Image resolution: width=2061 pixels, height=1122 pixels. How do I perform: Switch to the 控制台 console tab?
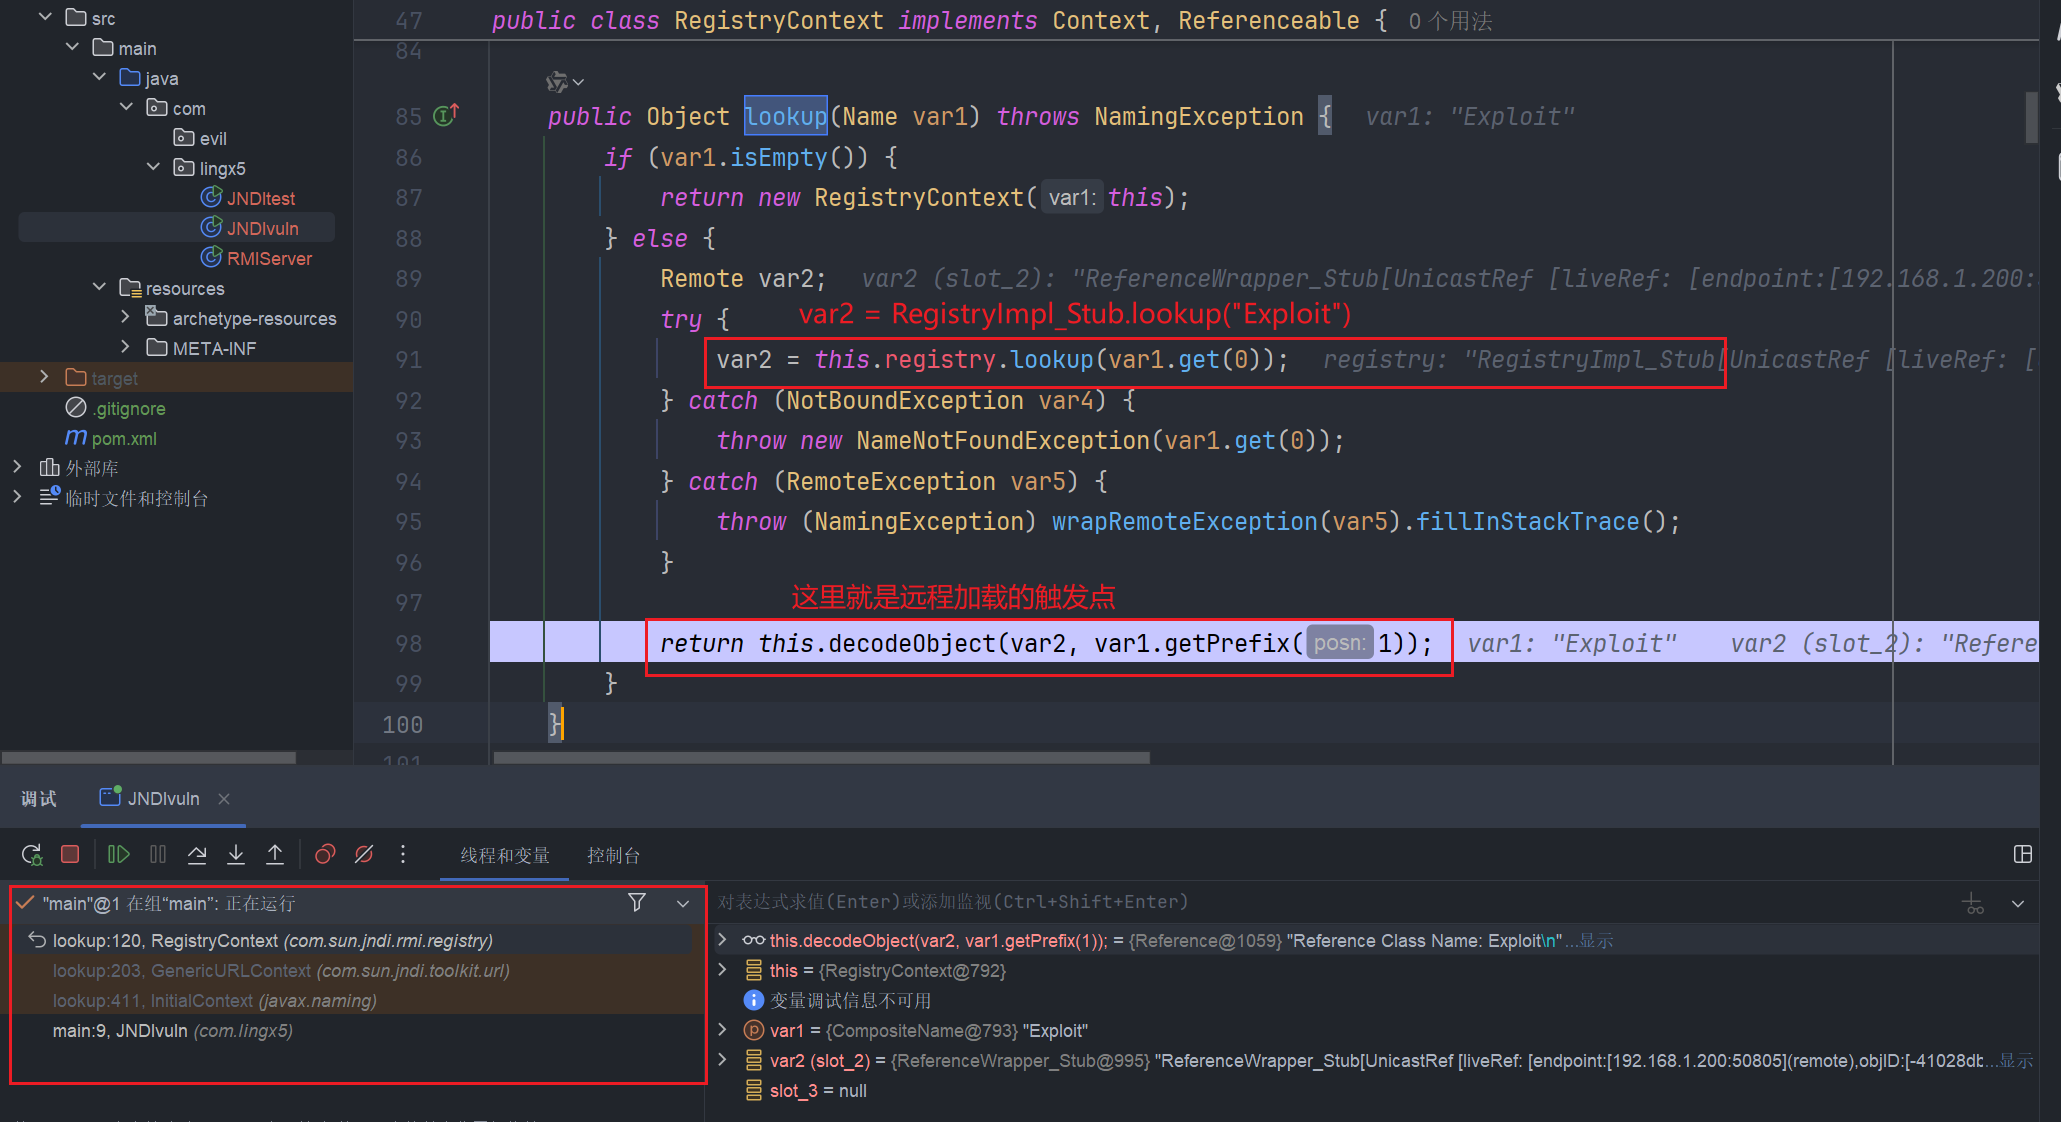coord(613,855)
